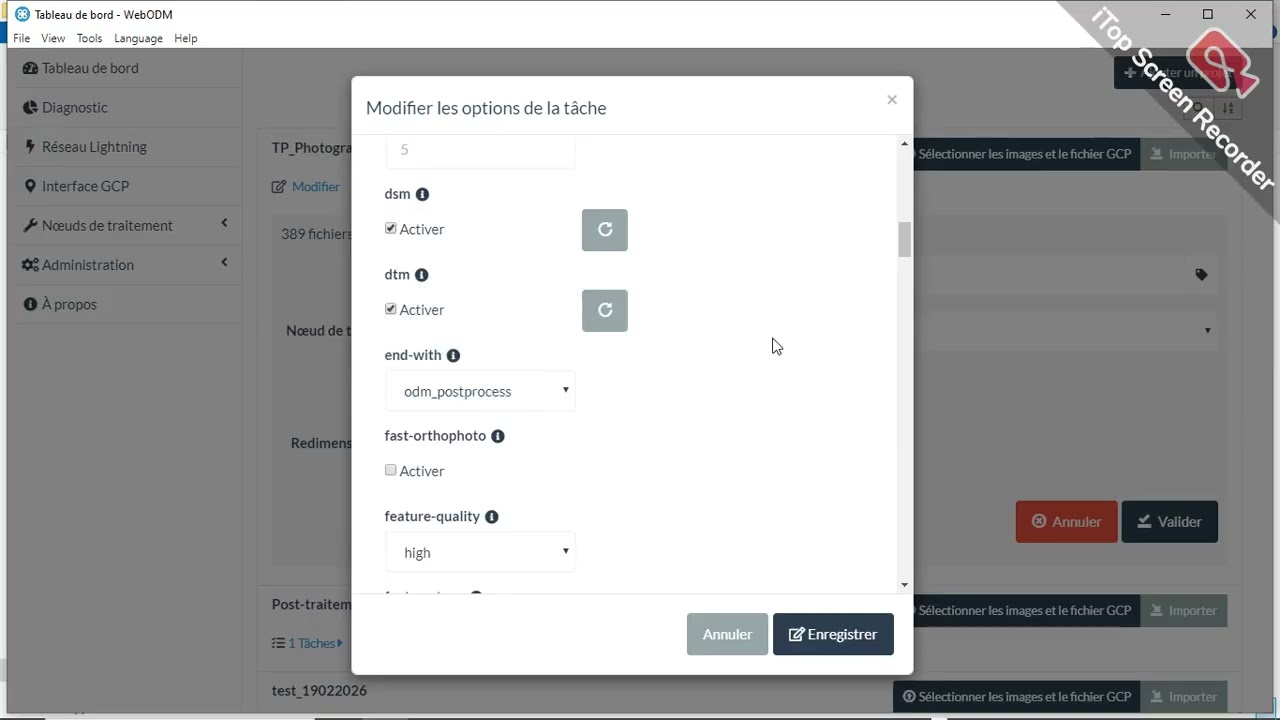Image resolution: width=1280 pixels, height=720 pixels.
Task: Reset the dsm option to default
Action: [605, 230]
